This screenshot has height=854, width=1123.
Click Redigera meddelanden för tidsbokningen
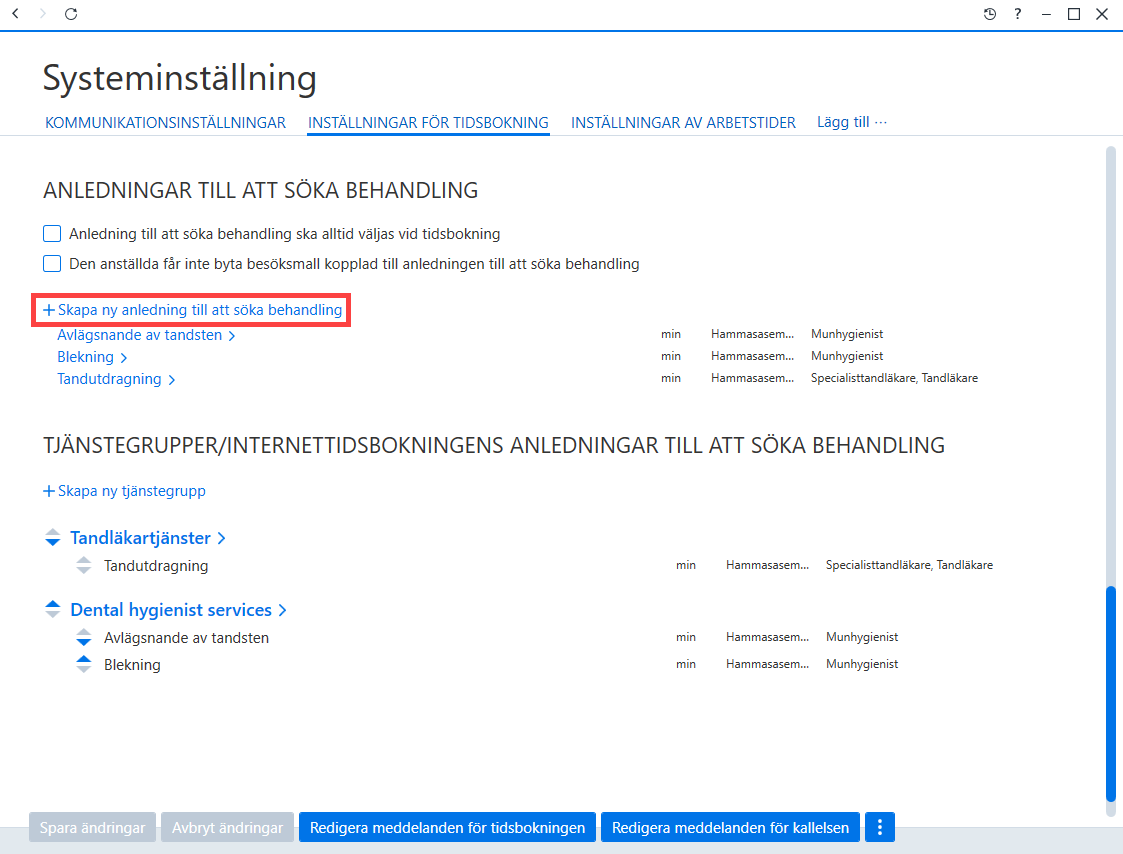point(448,827)
